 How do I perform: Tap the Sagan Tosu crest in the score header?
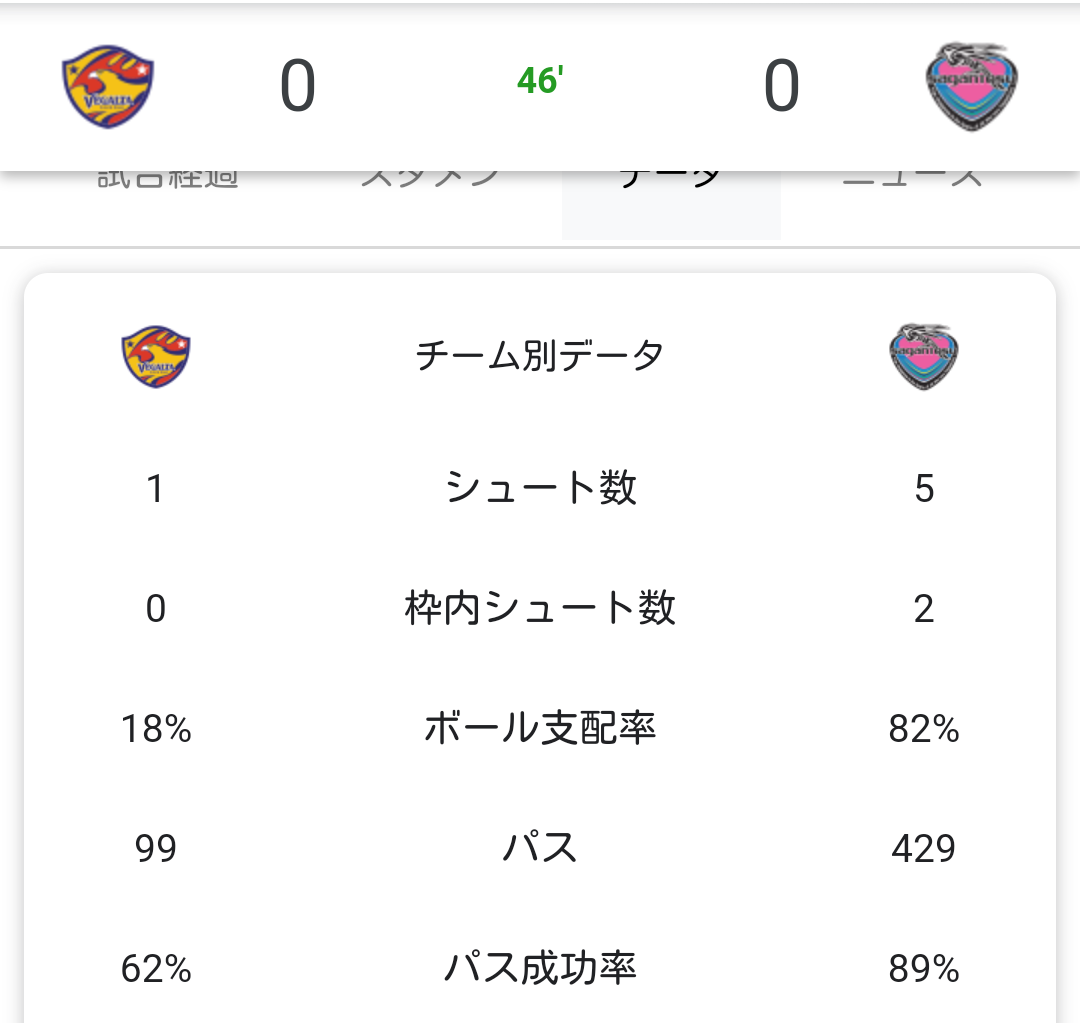(x=971, y=86)
